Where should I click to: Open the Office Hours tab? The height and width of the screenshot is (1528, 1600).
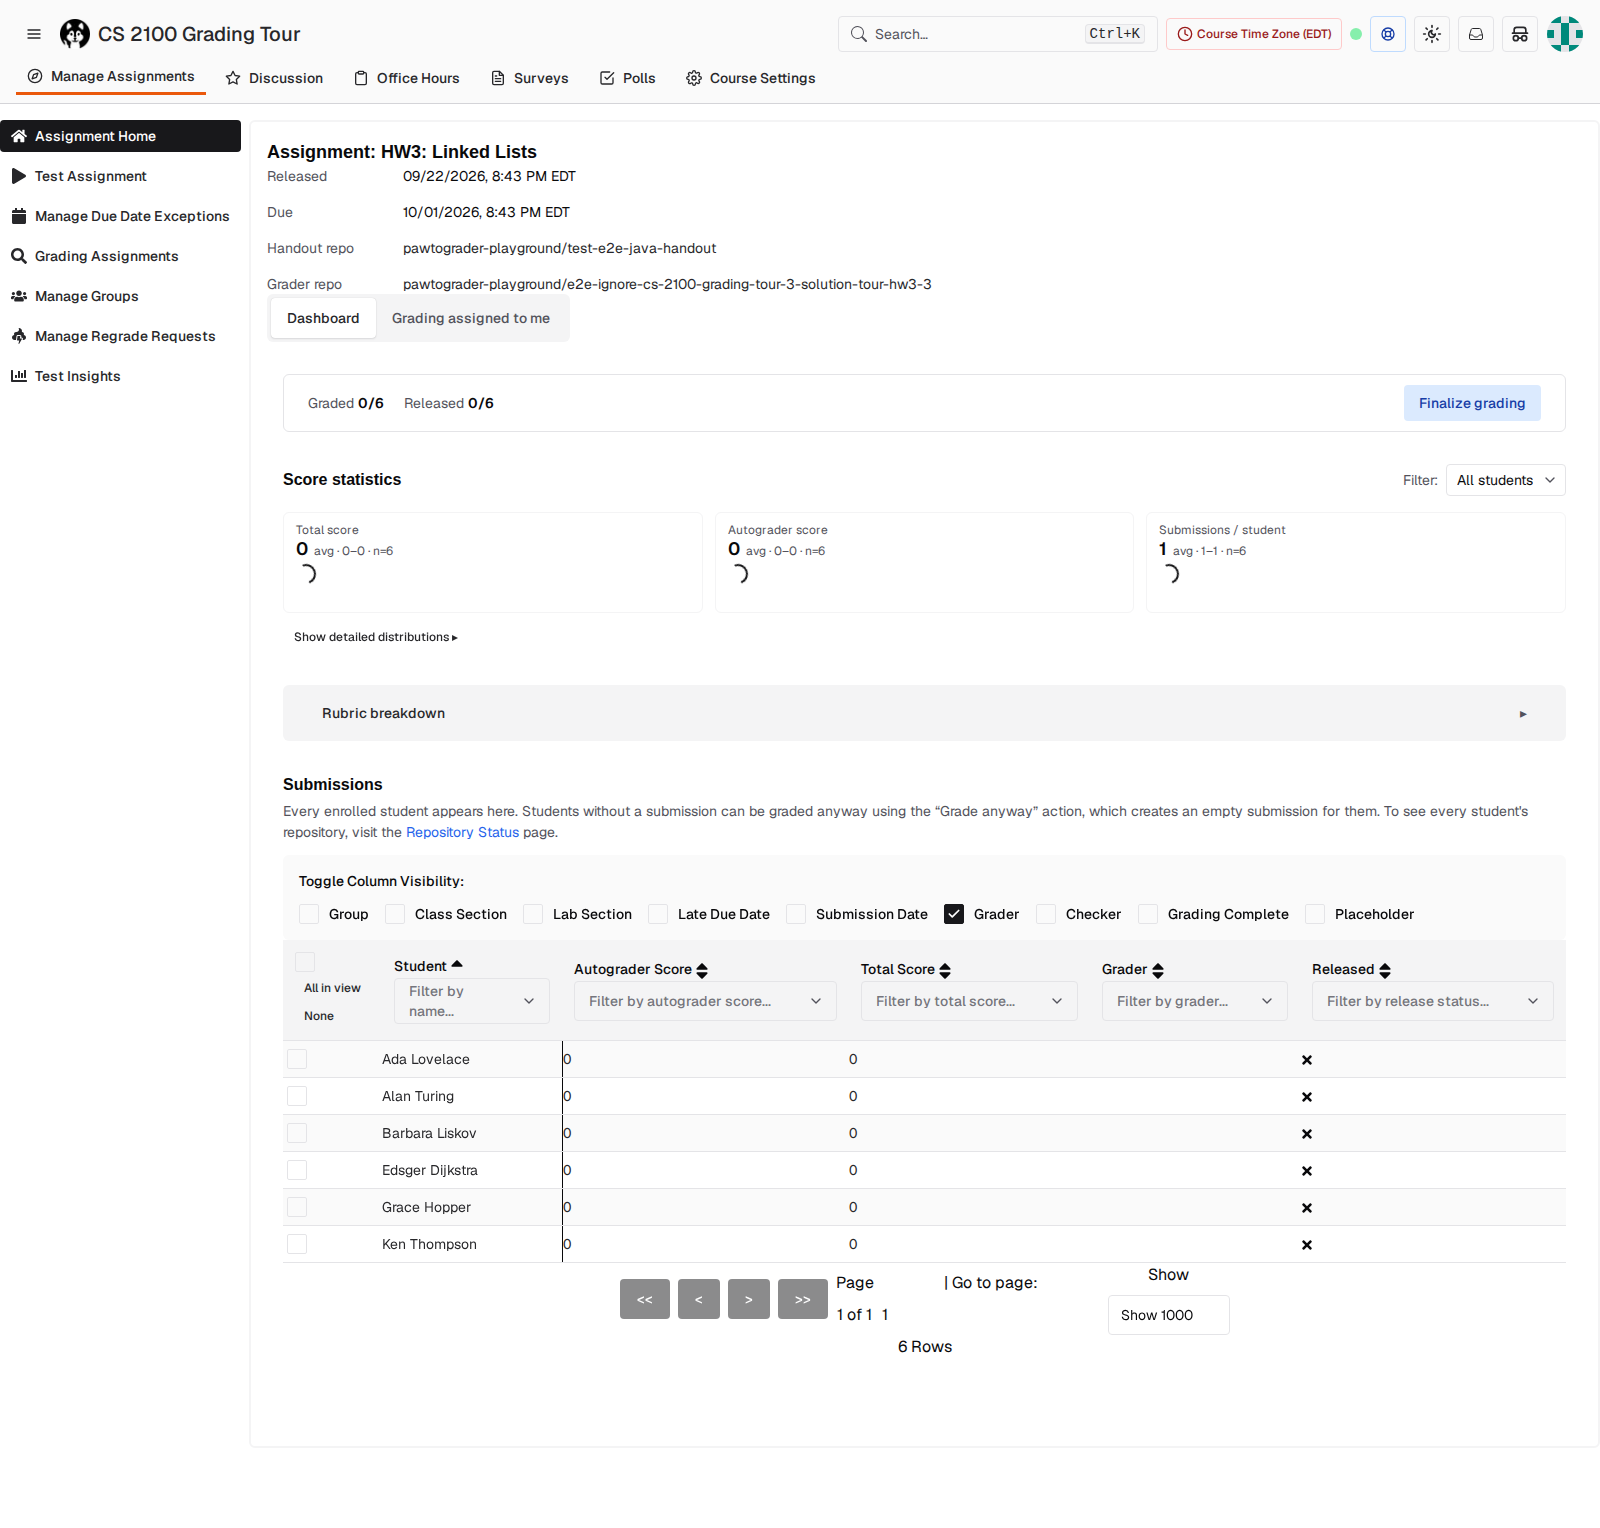coord(407,78)
